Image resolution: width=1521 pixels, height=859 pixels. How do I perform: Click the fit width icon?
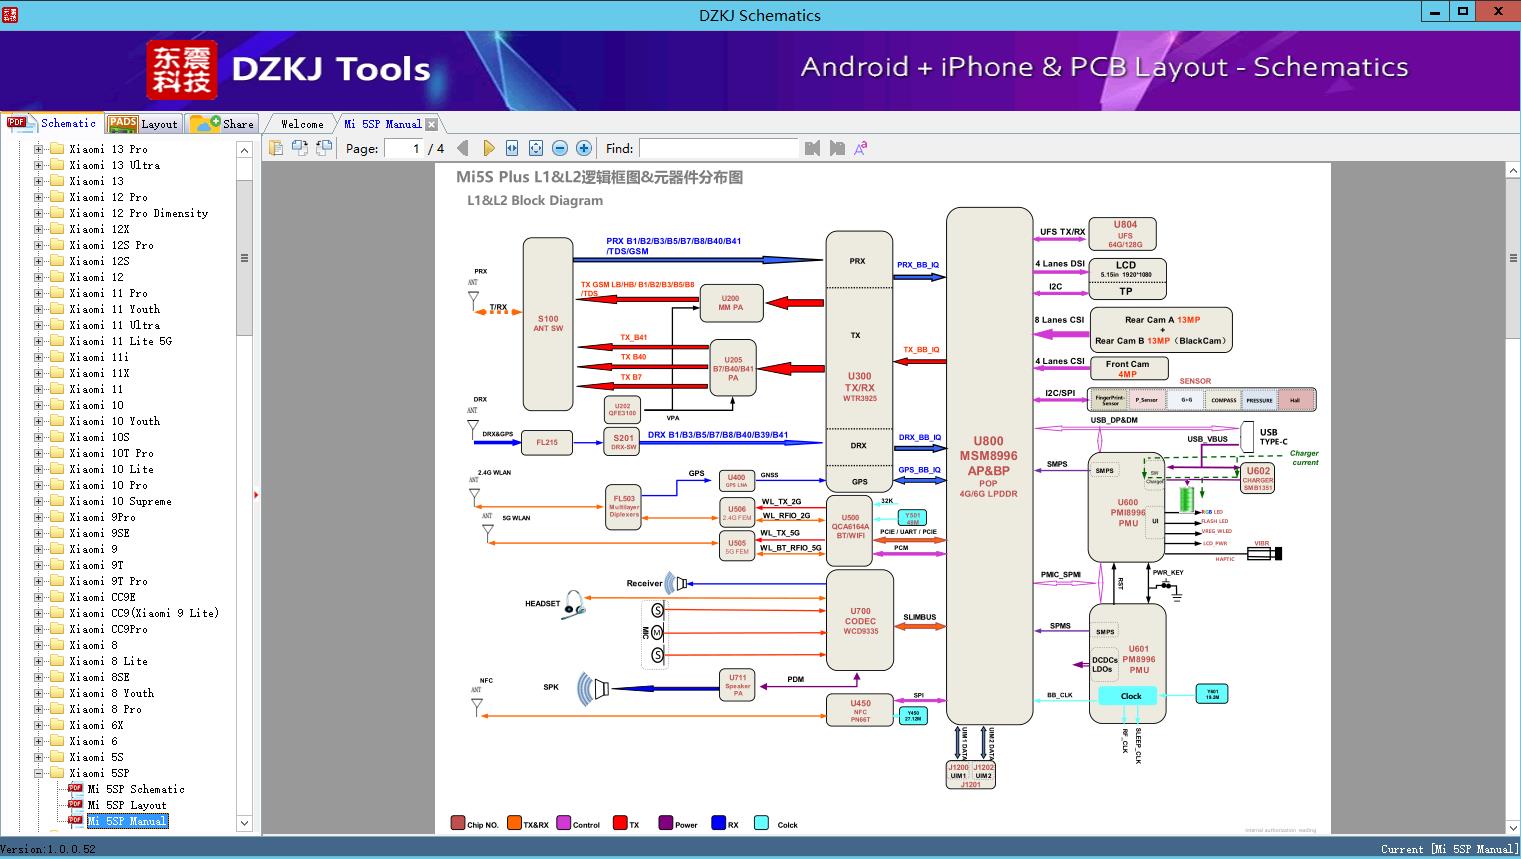click(x=512, y=148)
